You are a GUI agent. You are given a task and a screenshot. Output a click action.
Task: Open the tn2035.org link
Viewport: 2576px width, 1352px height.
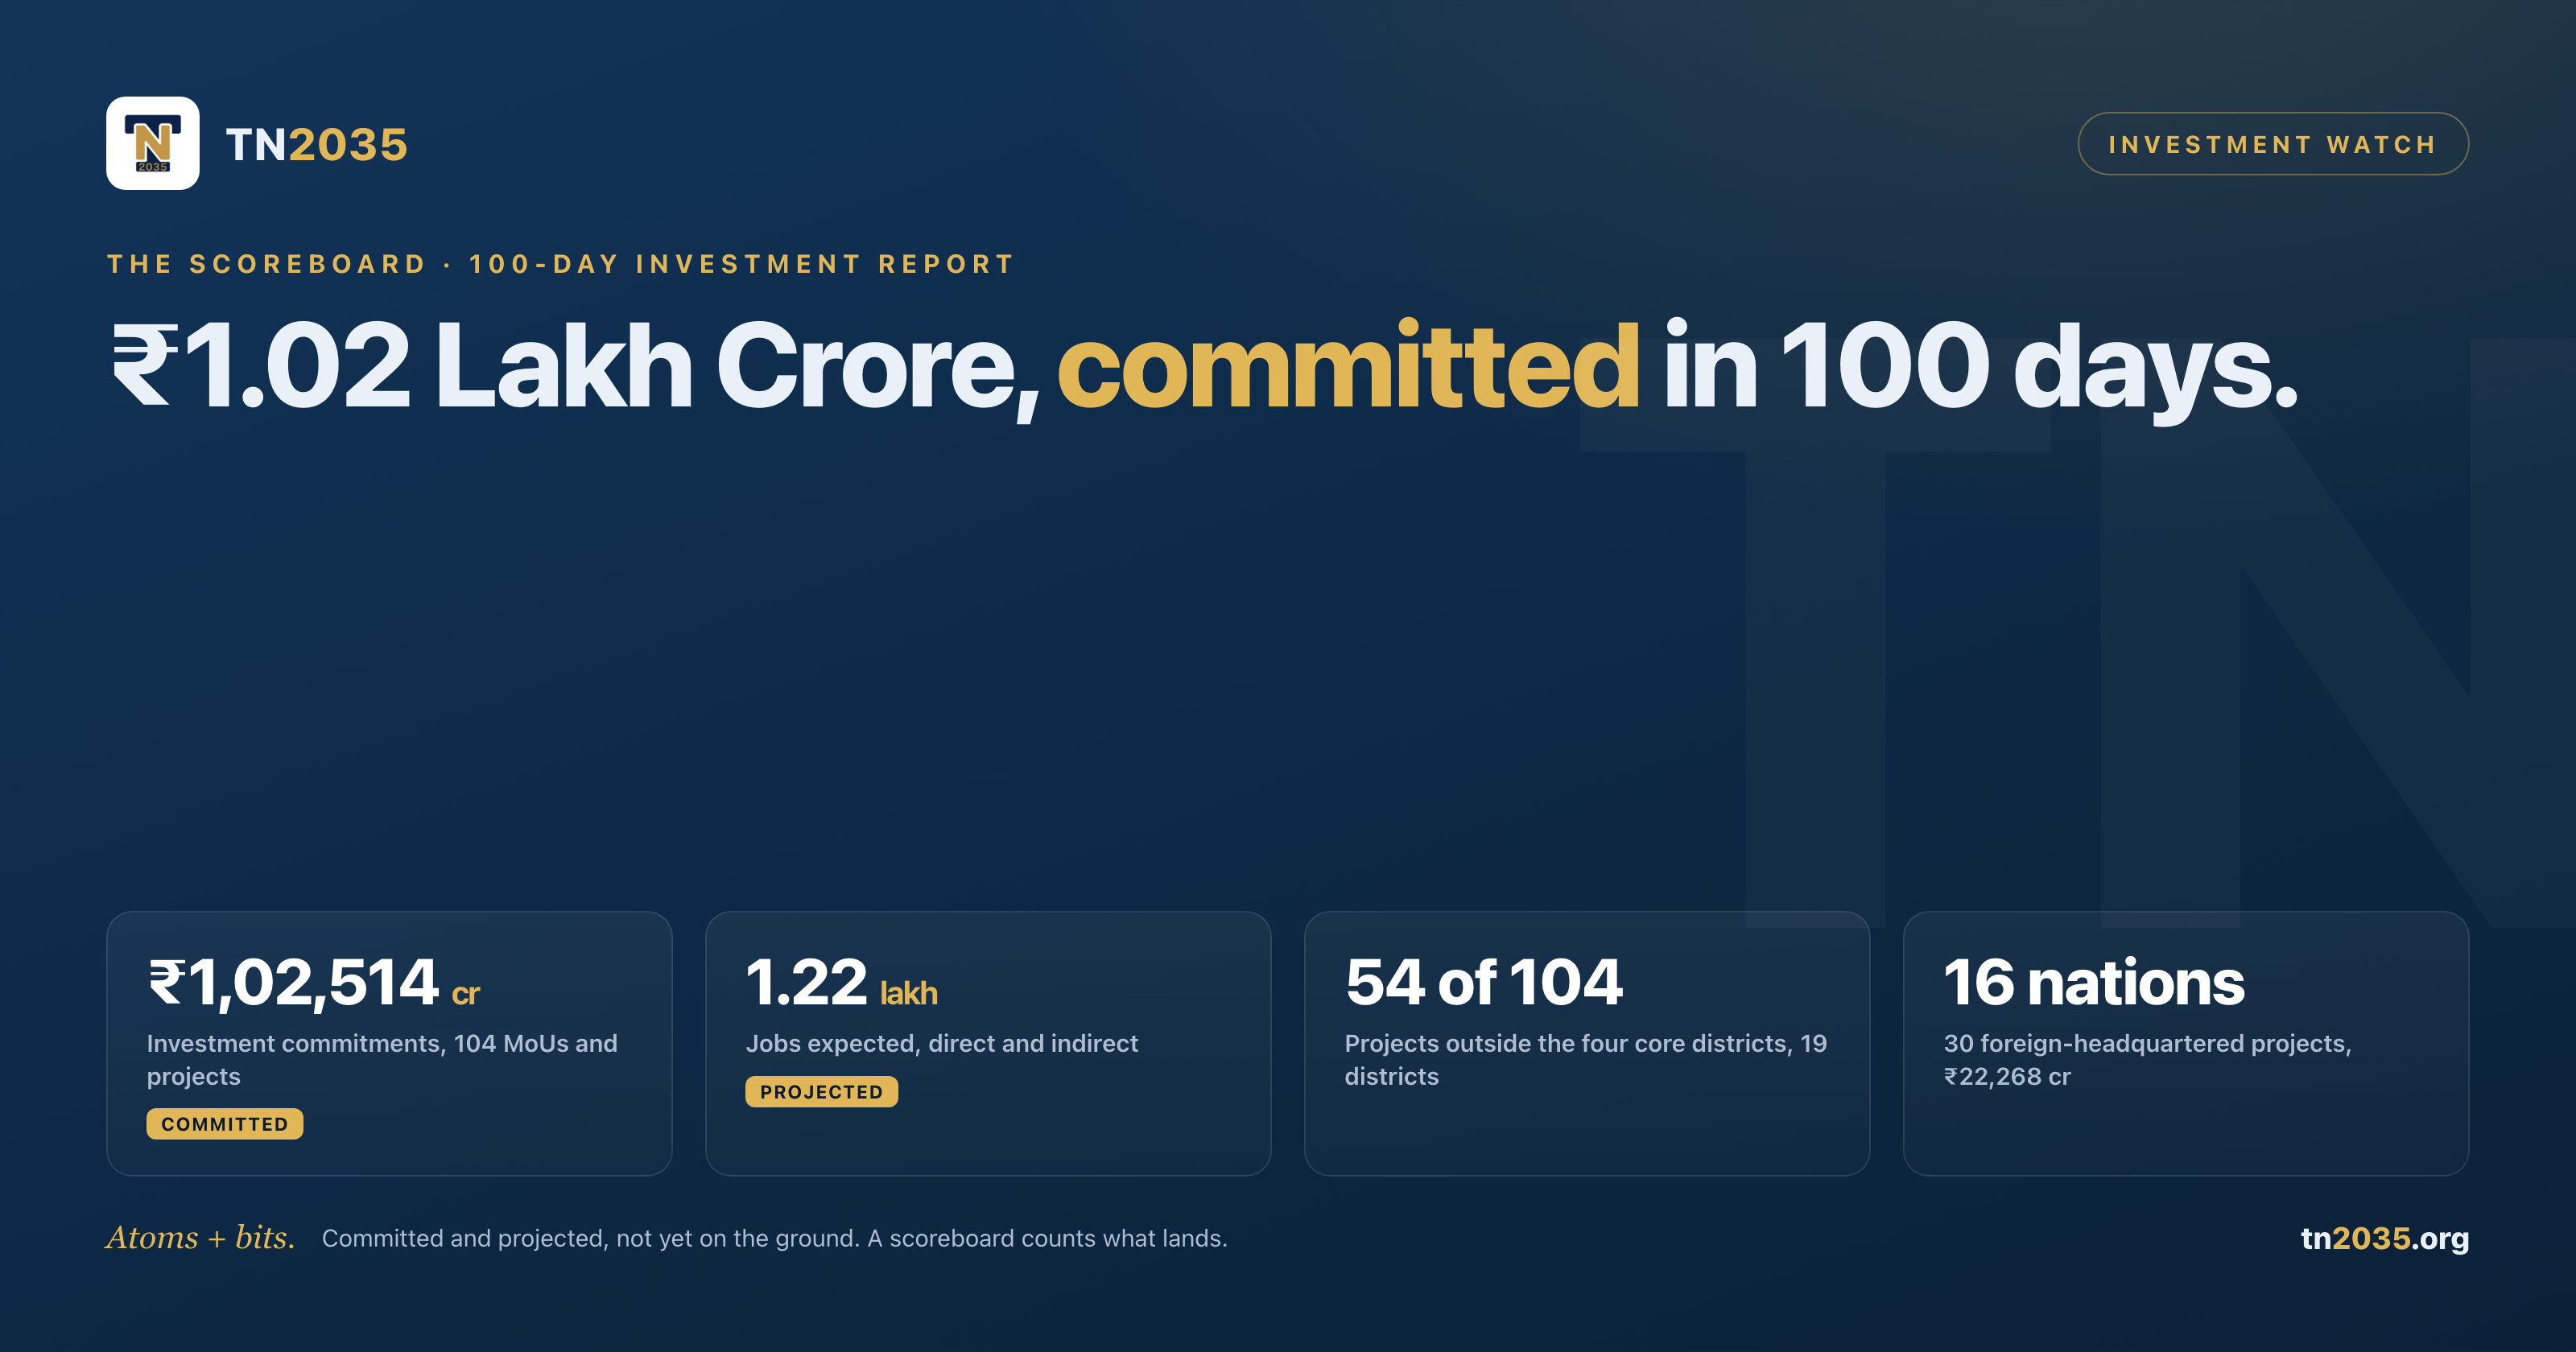2385,1238
